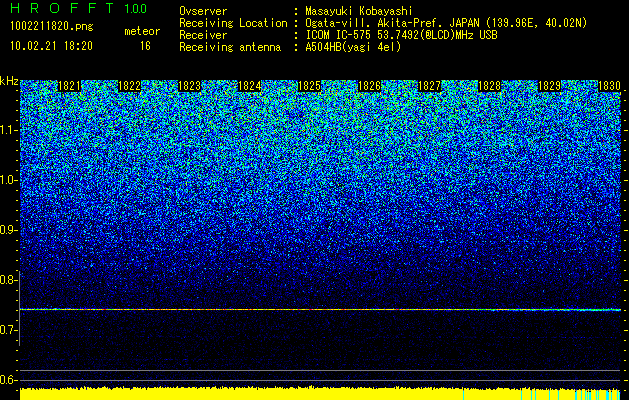Click the ICOM IC-575 receiver text
629x400 pixels.
tap(401, 35)
